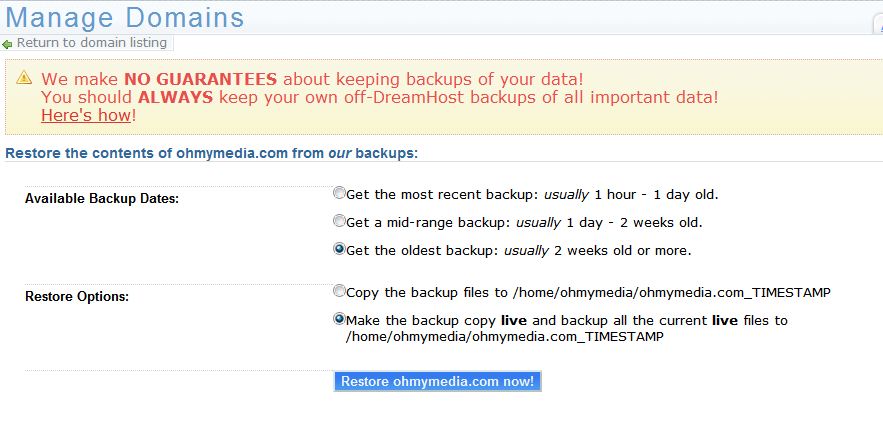Image resolution: width=883 pixels, height=423 pixels.
Task: Click the yellow warning triangle icon
Action: (x=24, y=77)
